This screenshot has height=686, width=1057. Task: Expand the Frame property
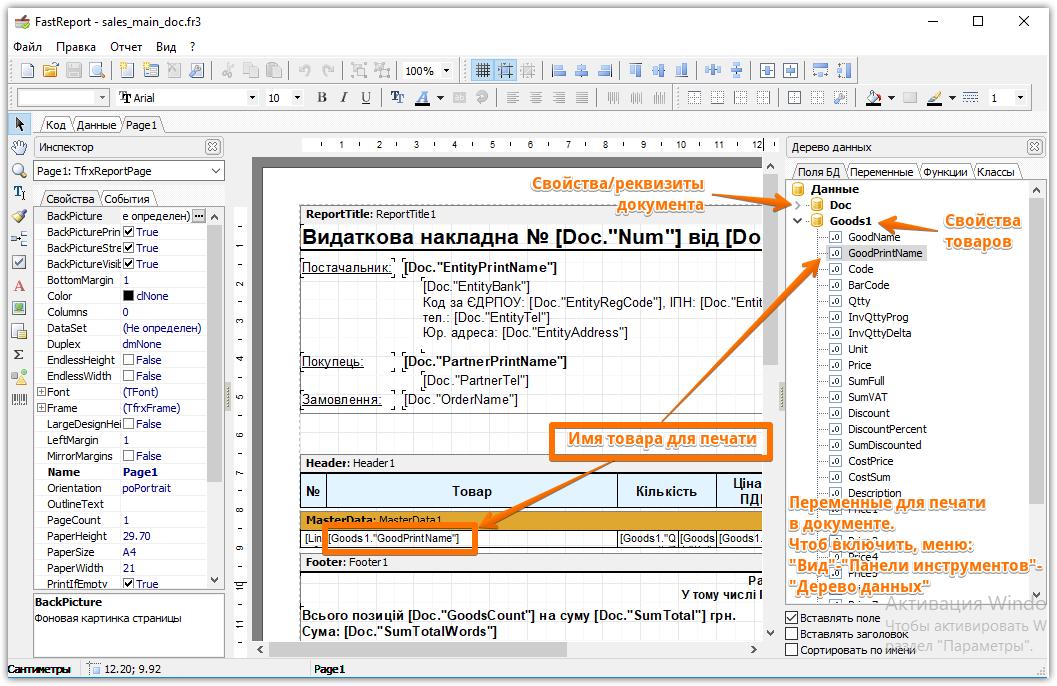click(x=41, y=408)
